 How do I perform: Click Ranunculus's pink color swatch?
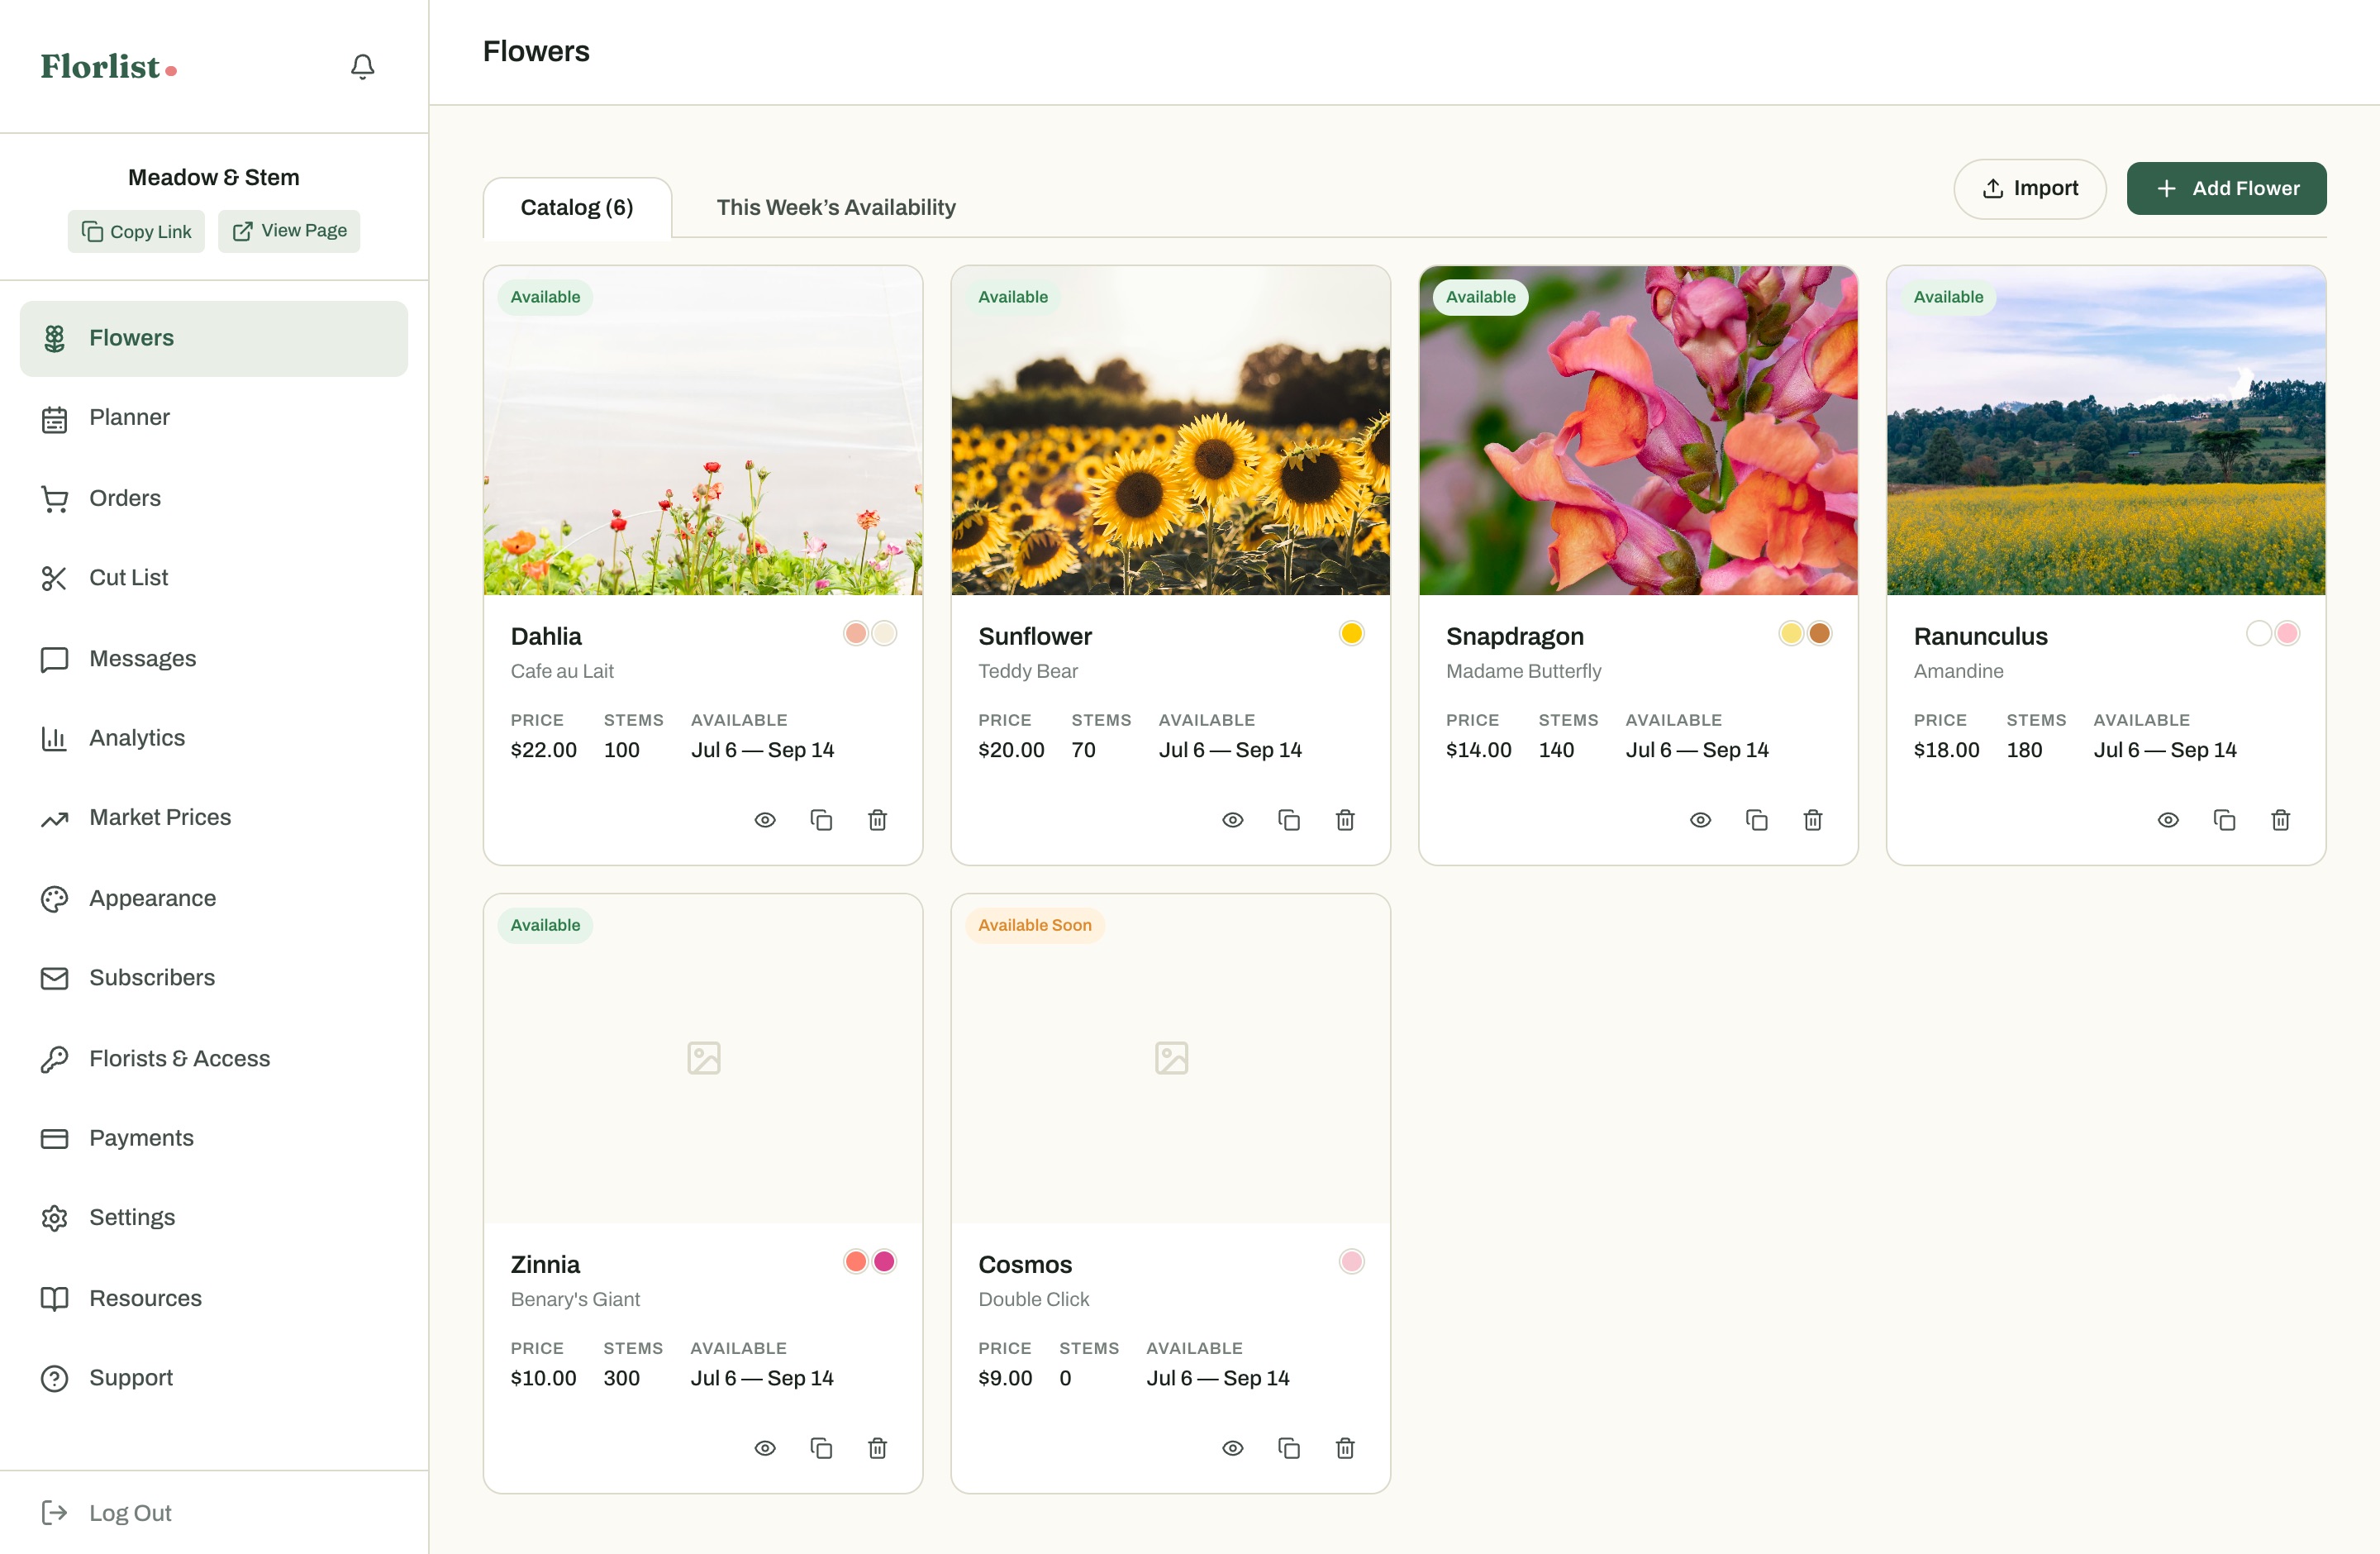point(2287,633)
